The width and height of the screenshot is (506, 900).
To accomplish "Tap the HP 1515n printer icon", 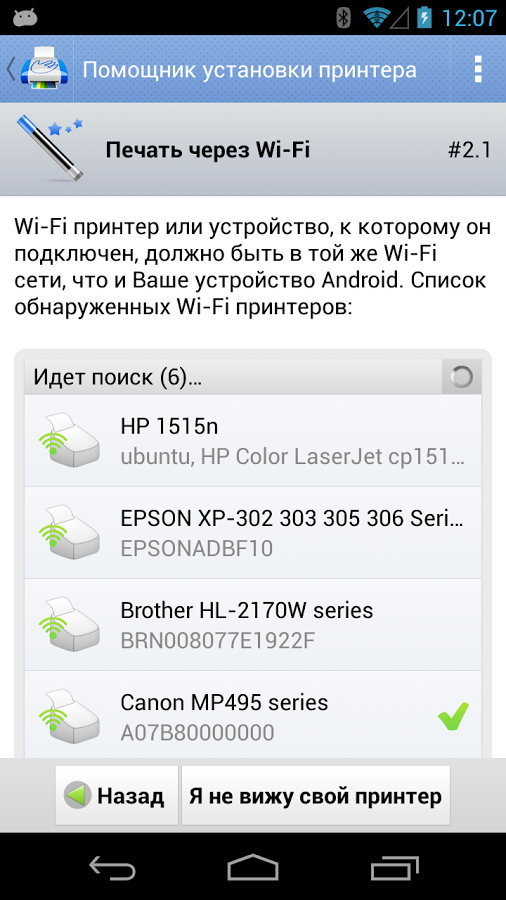I will click(x=69, y=440).
